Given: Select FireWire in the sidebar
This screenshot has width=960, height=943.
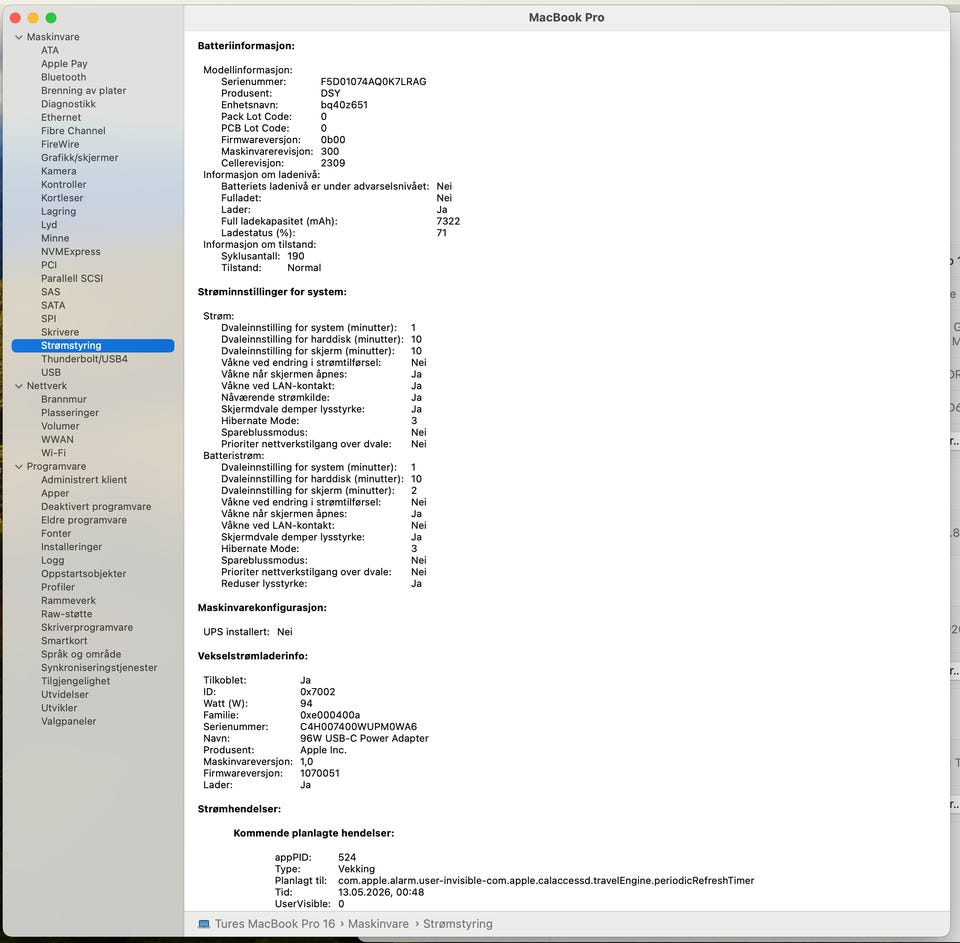Looking at the screenshot, I should click(60, 145).
